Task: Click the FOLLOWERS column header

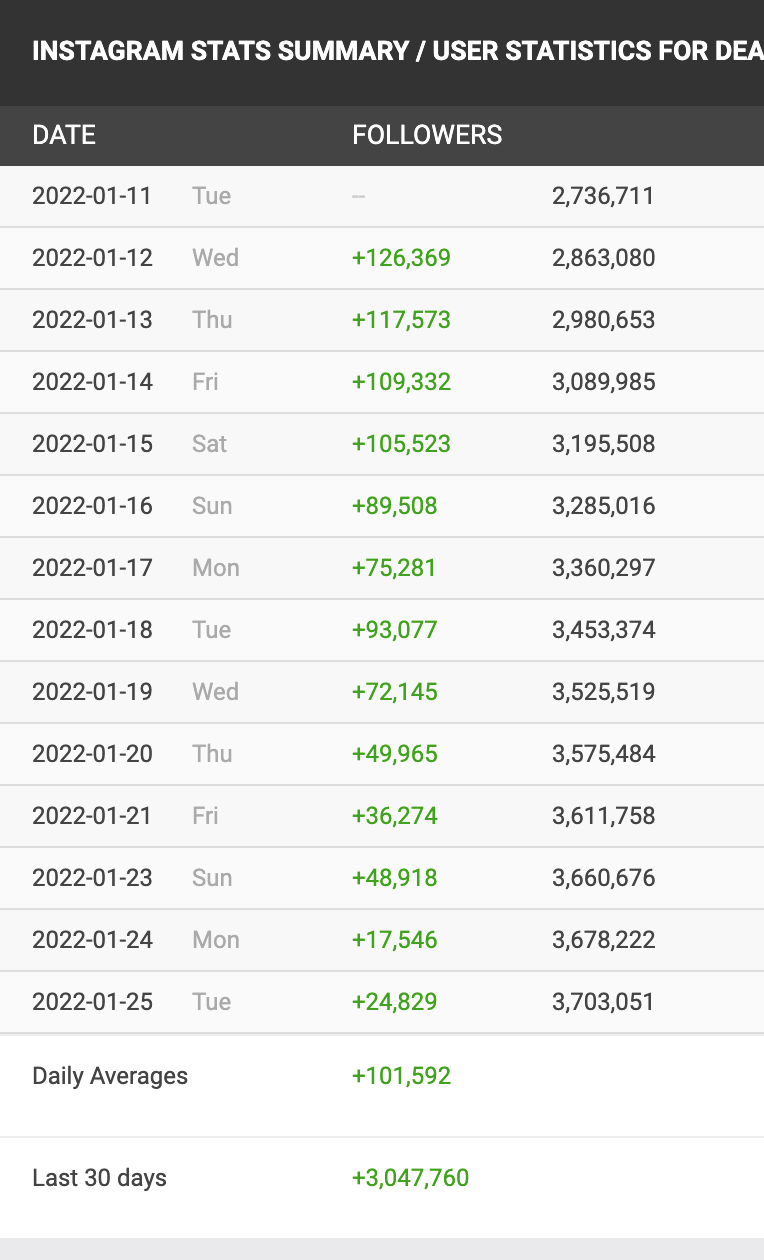Action: click(427, 135)
